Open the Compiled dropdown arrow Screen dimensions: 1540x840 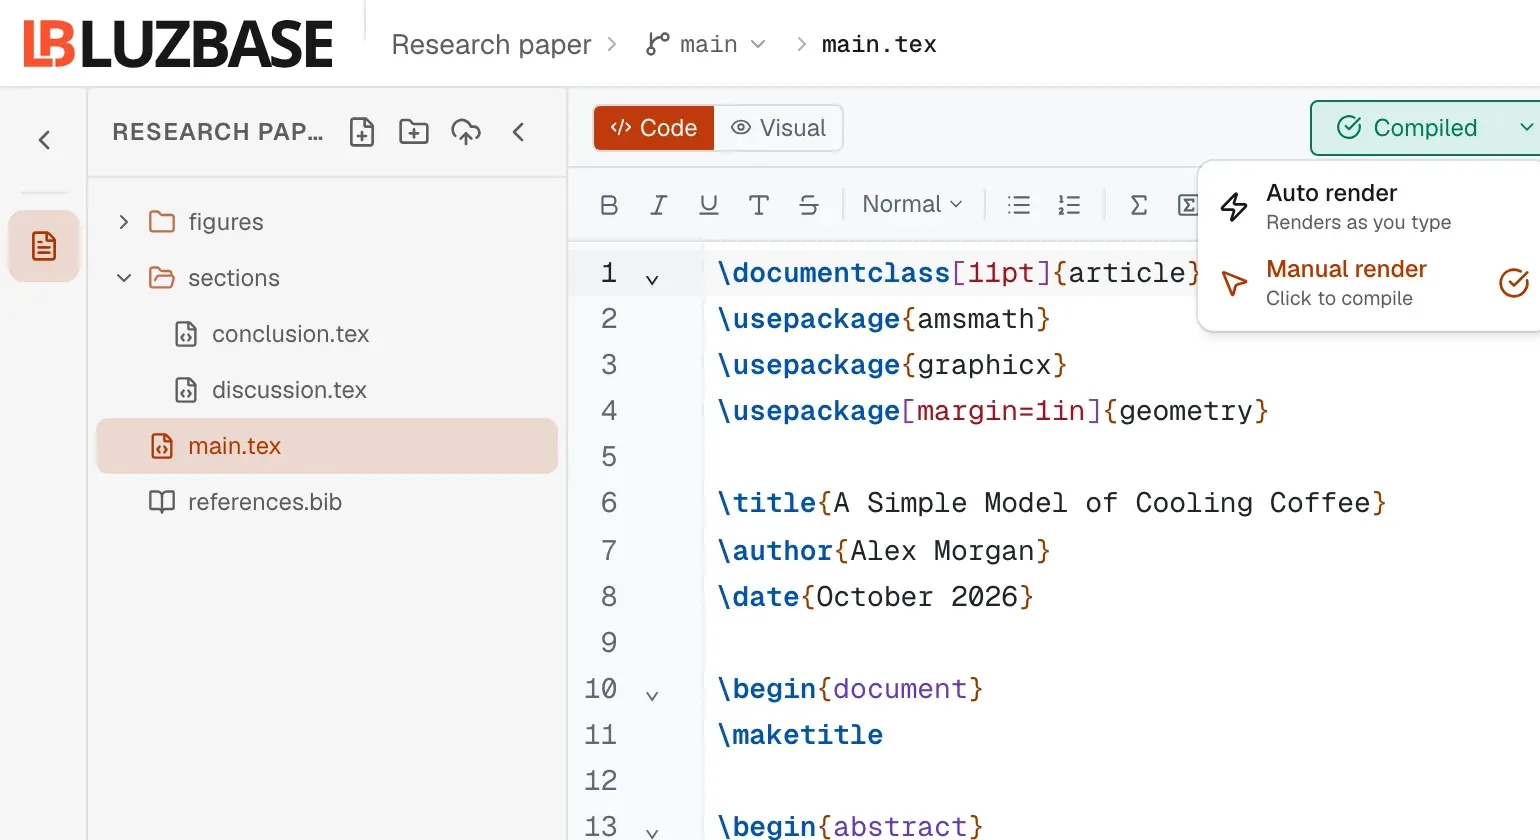coord(1525,128)
